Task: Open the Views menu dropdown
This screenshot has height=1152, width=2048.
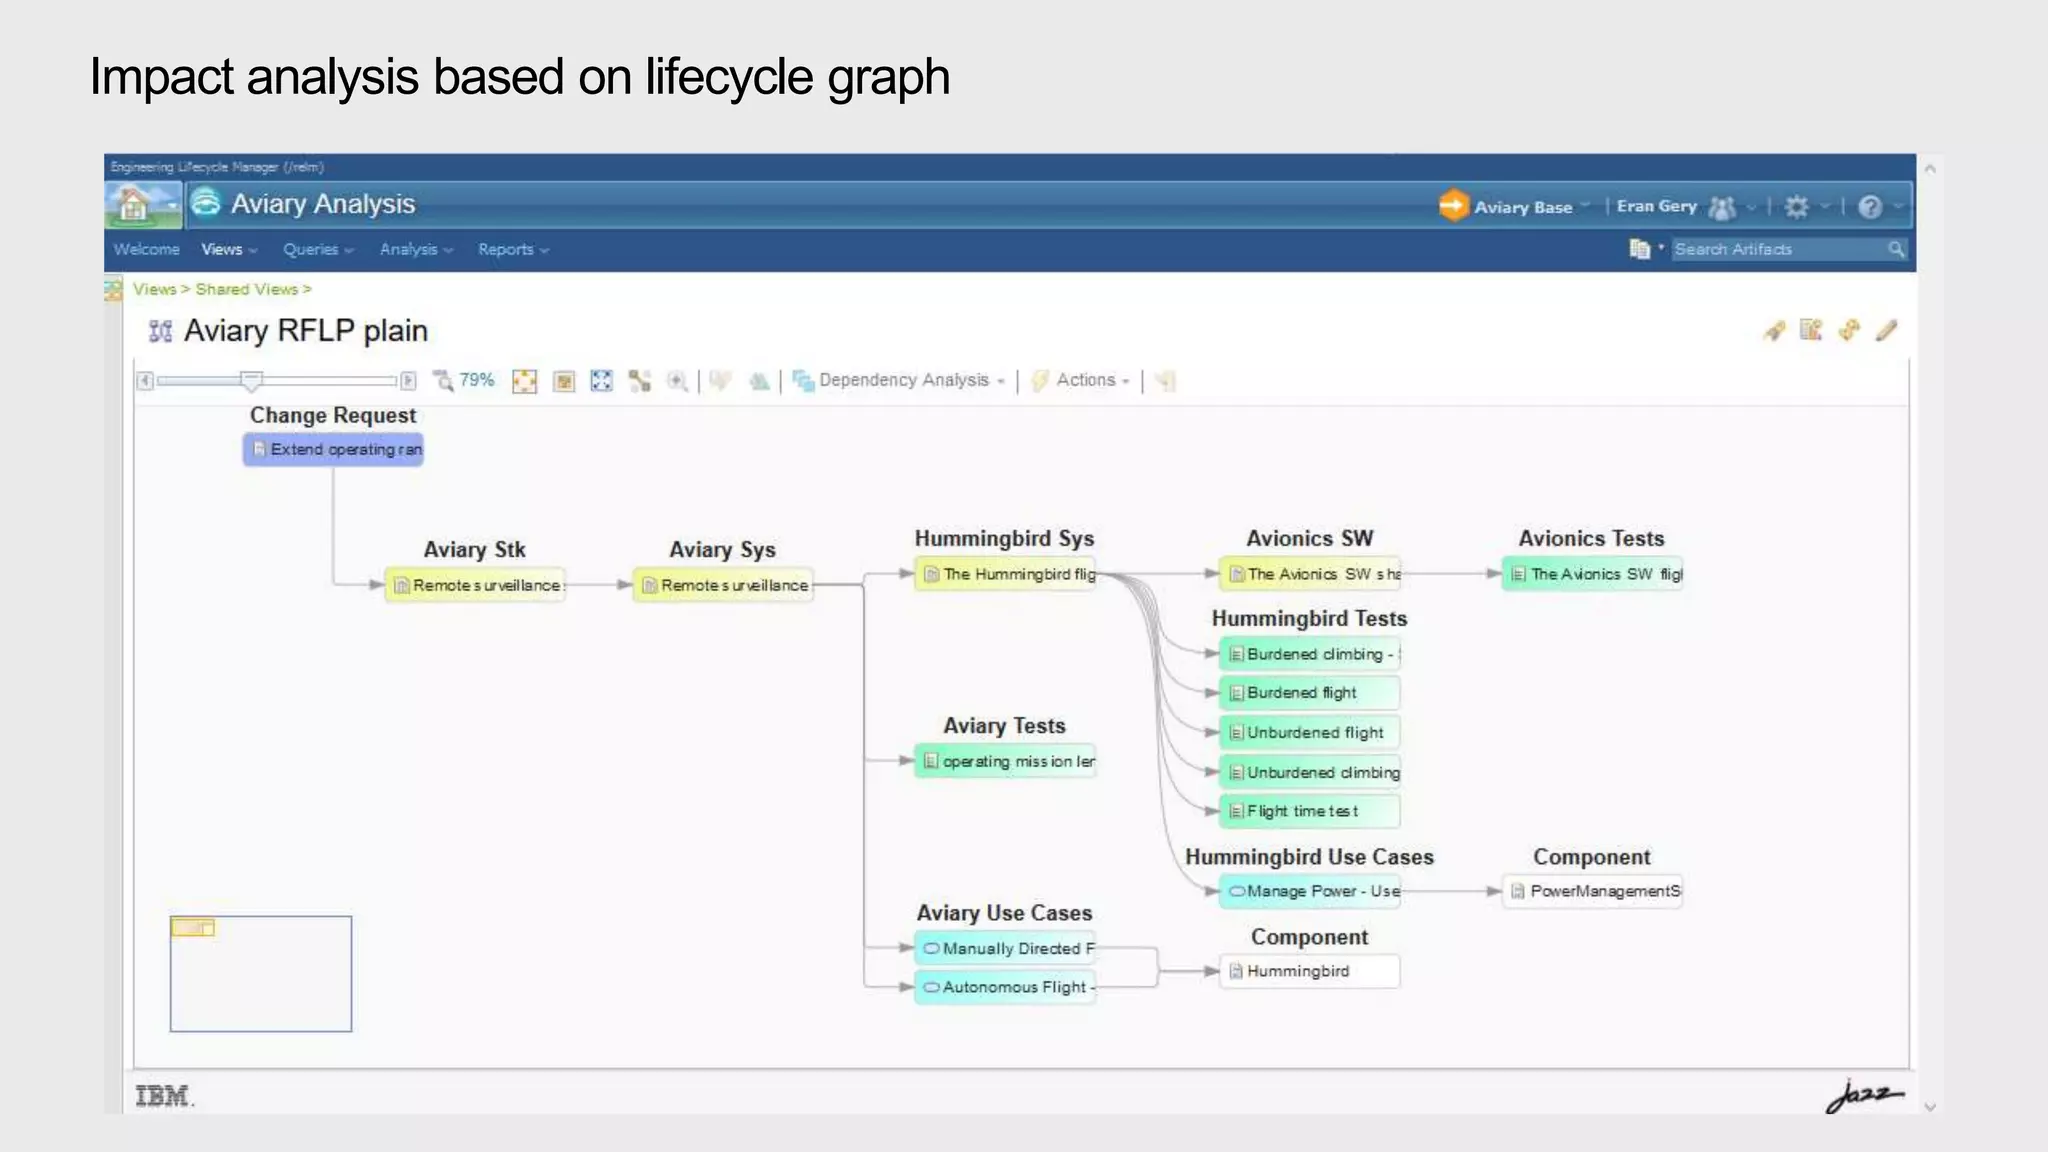Action: pos(229,249)
